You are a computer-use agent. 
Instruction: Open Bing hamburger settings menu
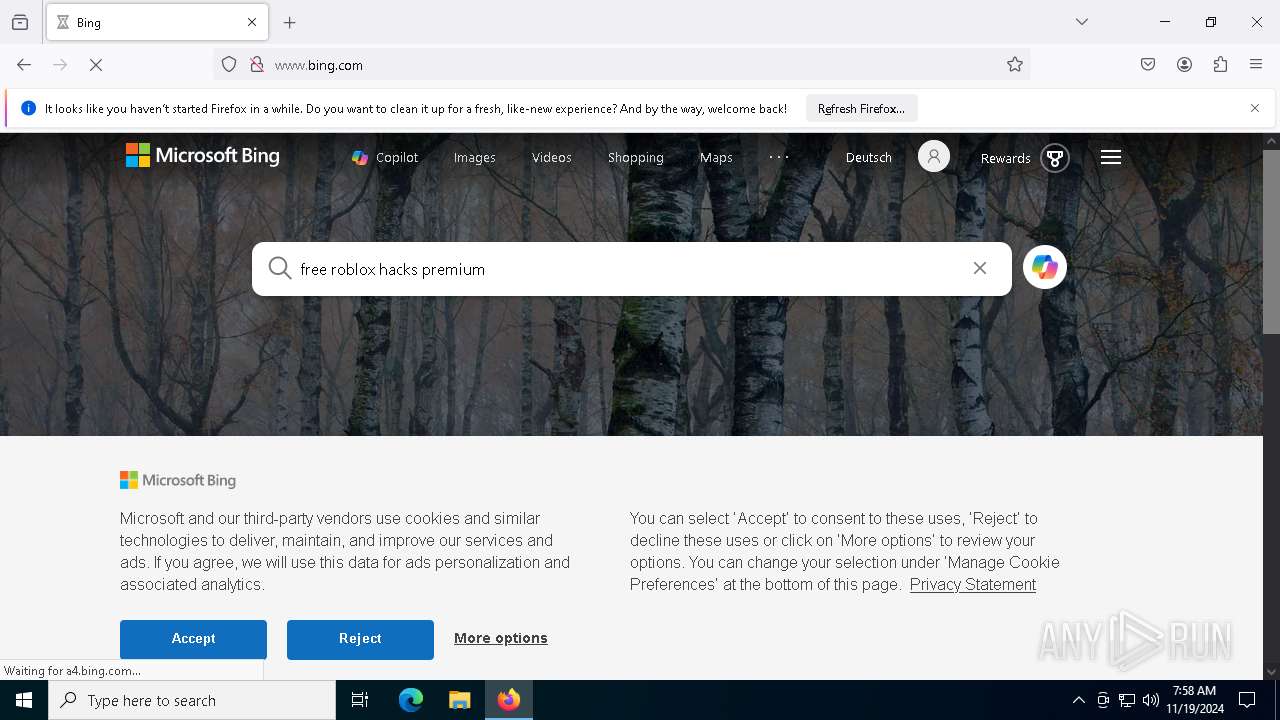[1111, 157]
